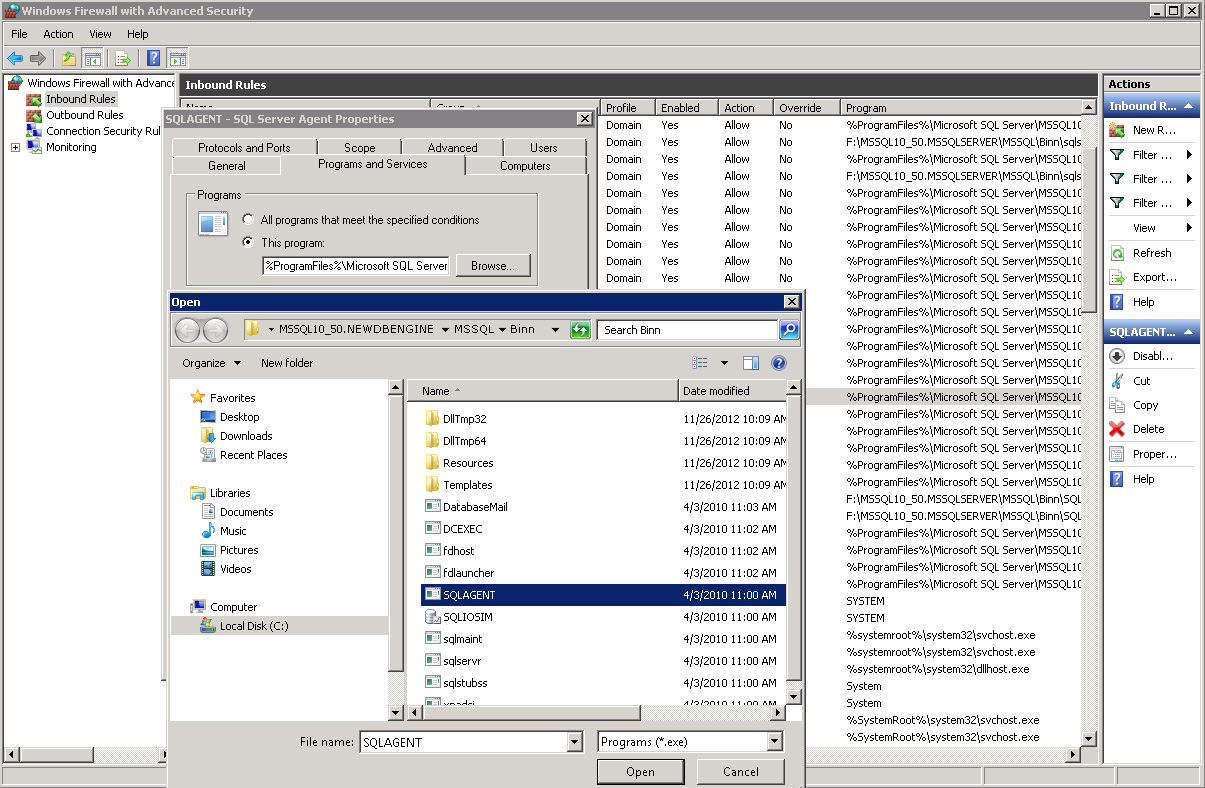Click Refresh in the Actions pane
Image resolution: width=1205 pixels, height=788 pixels.
click(x=1152, y=253)
